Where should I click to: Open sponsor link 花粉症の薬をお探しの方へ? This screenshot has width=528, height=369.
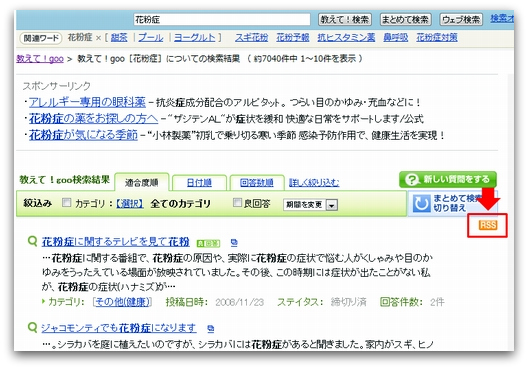click(x=93, y=119)
